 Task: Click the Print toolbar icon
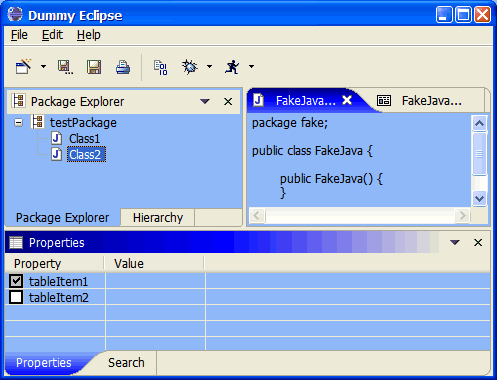pyautogui.click(x=123, y=67)
